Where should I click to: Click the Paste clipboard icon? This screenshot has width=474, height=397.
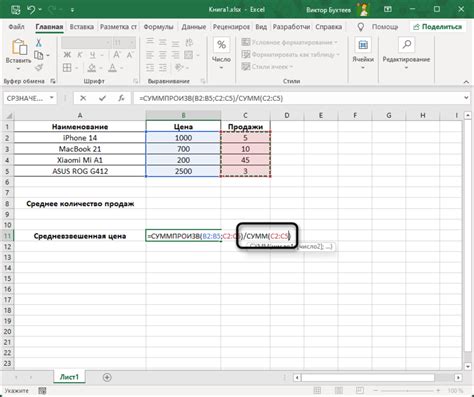click(19, 47)
